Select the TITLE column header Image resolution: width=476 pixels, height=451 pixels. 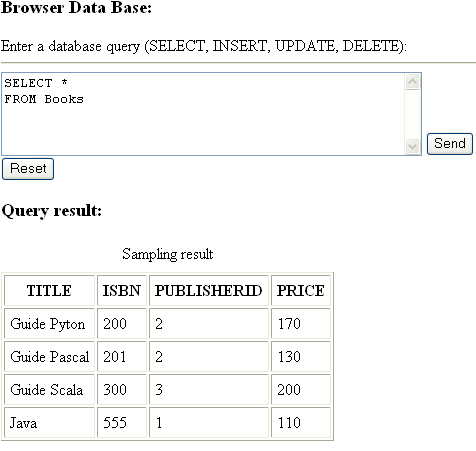pos(49,290)
